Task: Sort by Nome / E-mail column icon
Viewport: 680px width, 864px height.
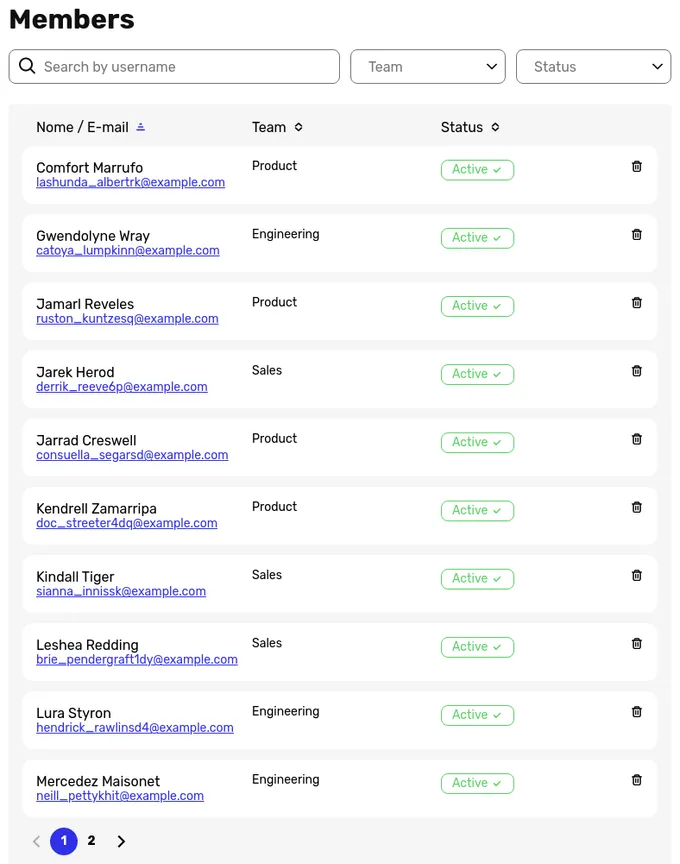Action: pos(141,127)
